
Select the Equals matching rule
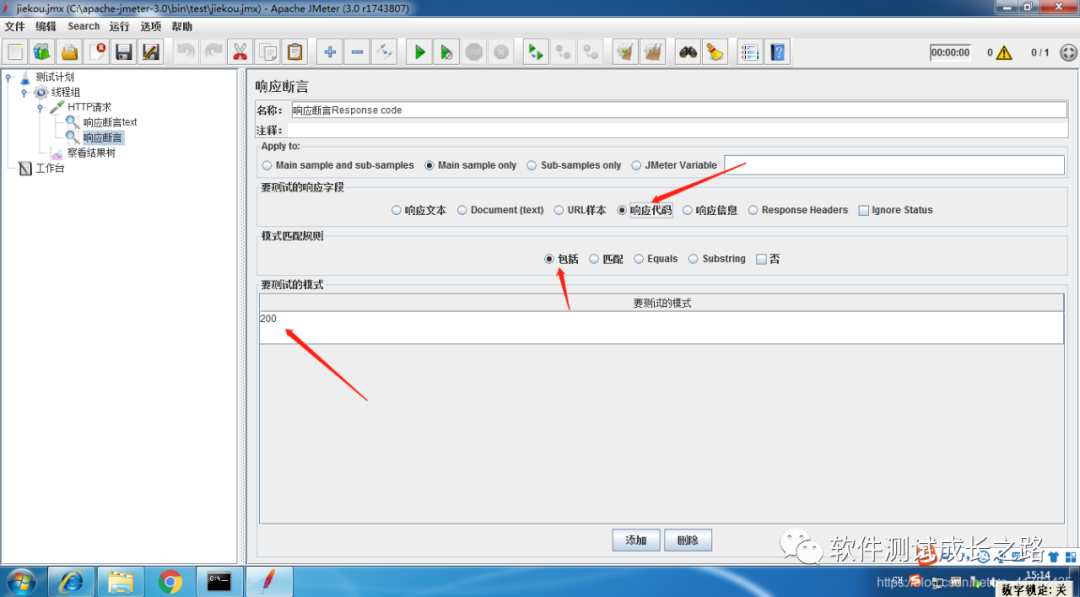639,259
